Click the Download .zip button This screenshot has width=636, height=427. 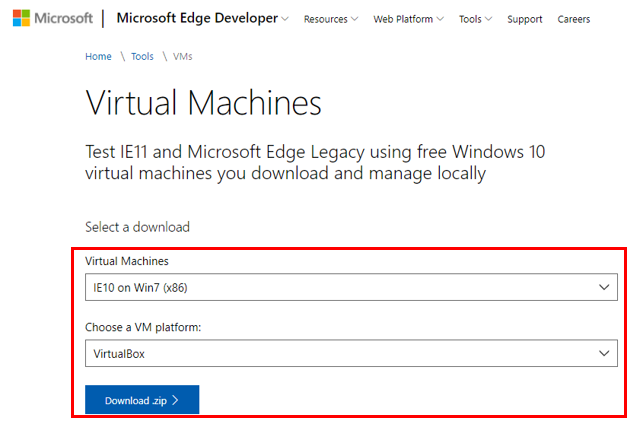[x=142, y=400]
